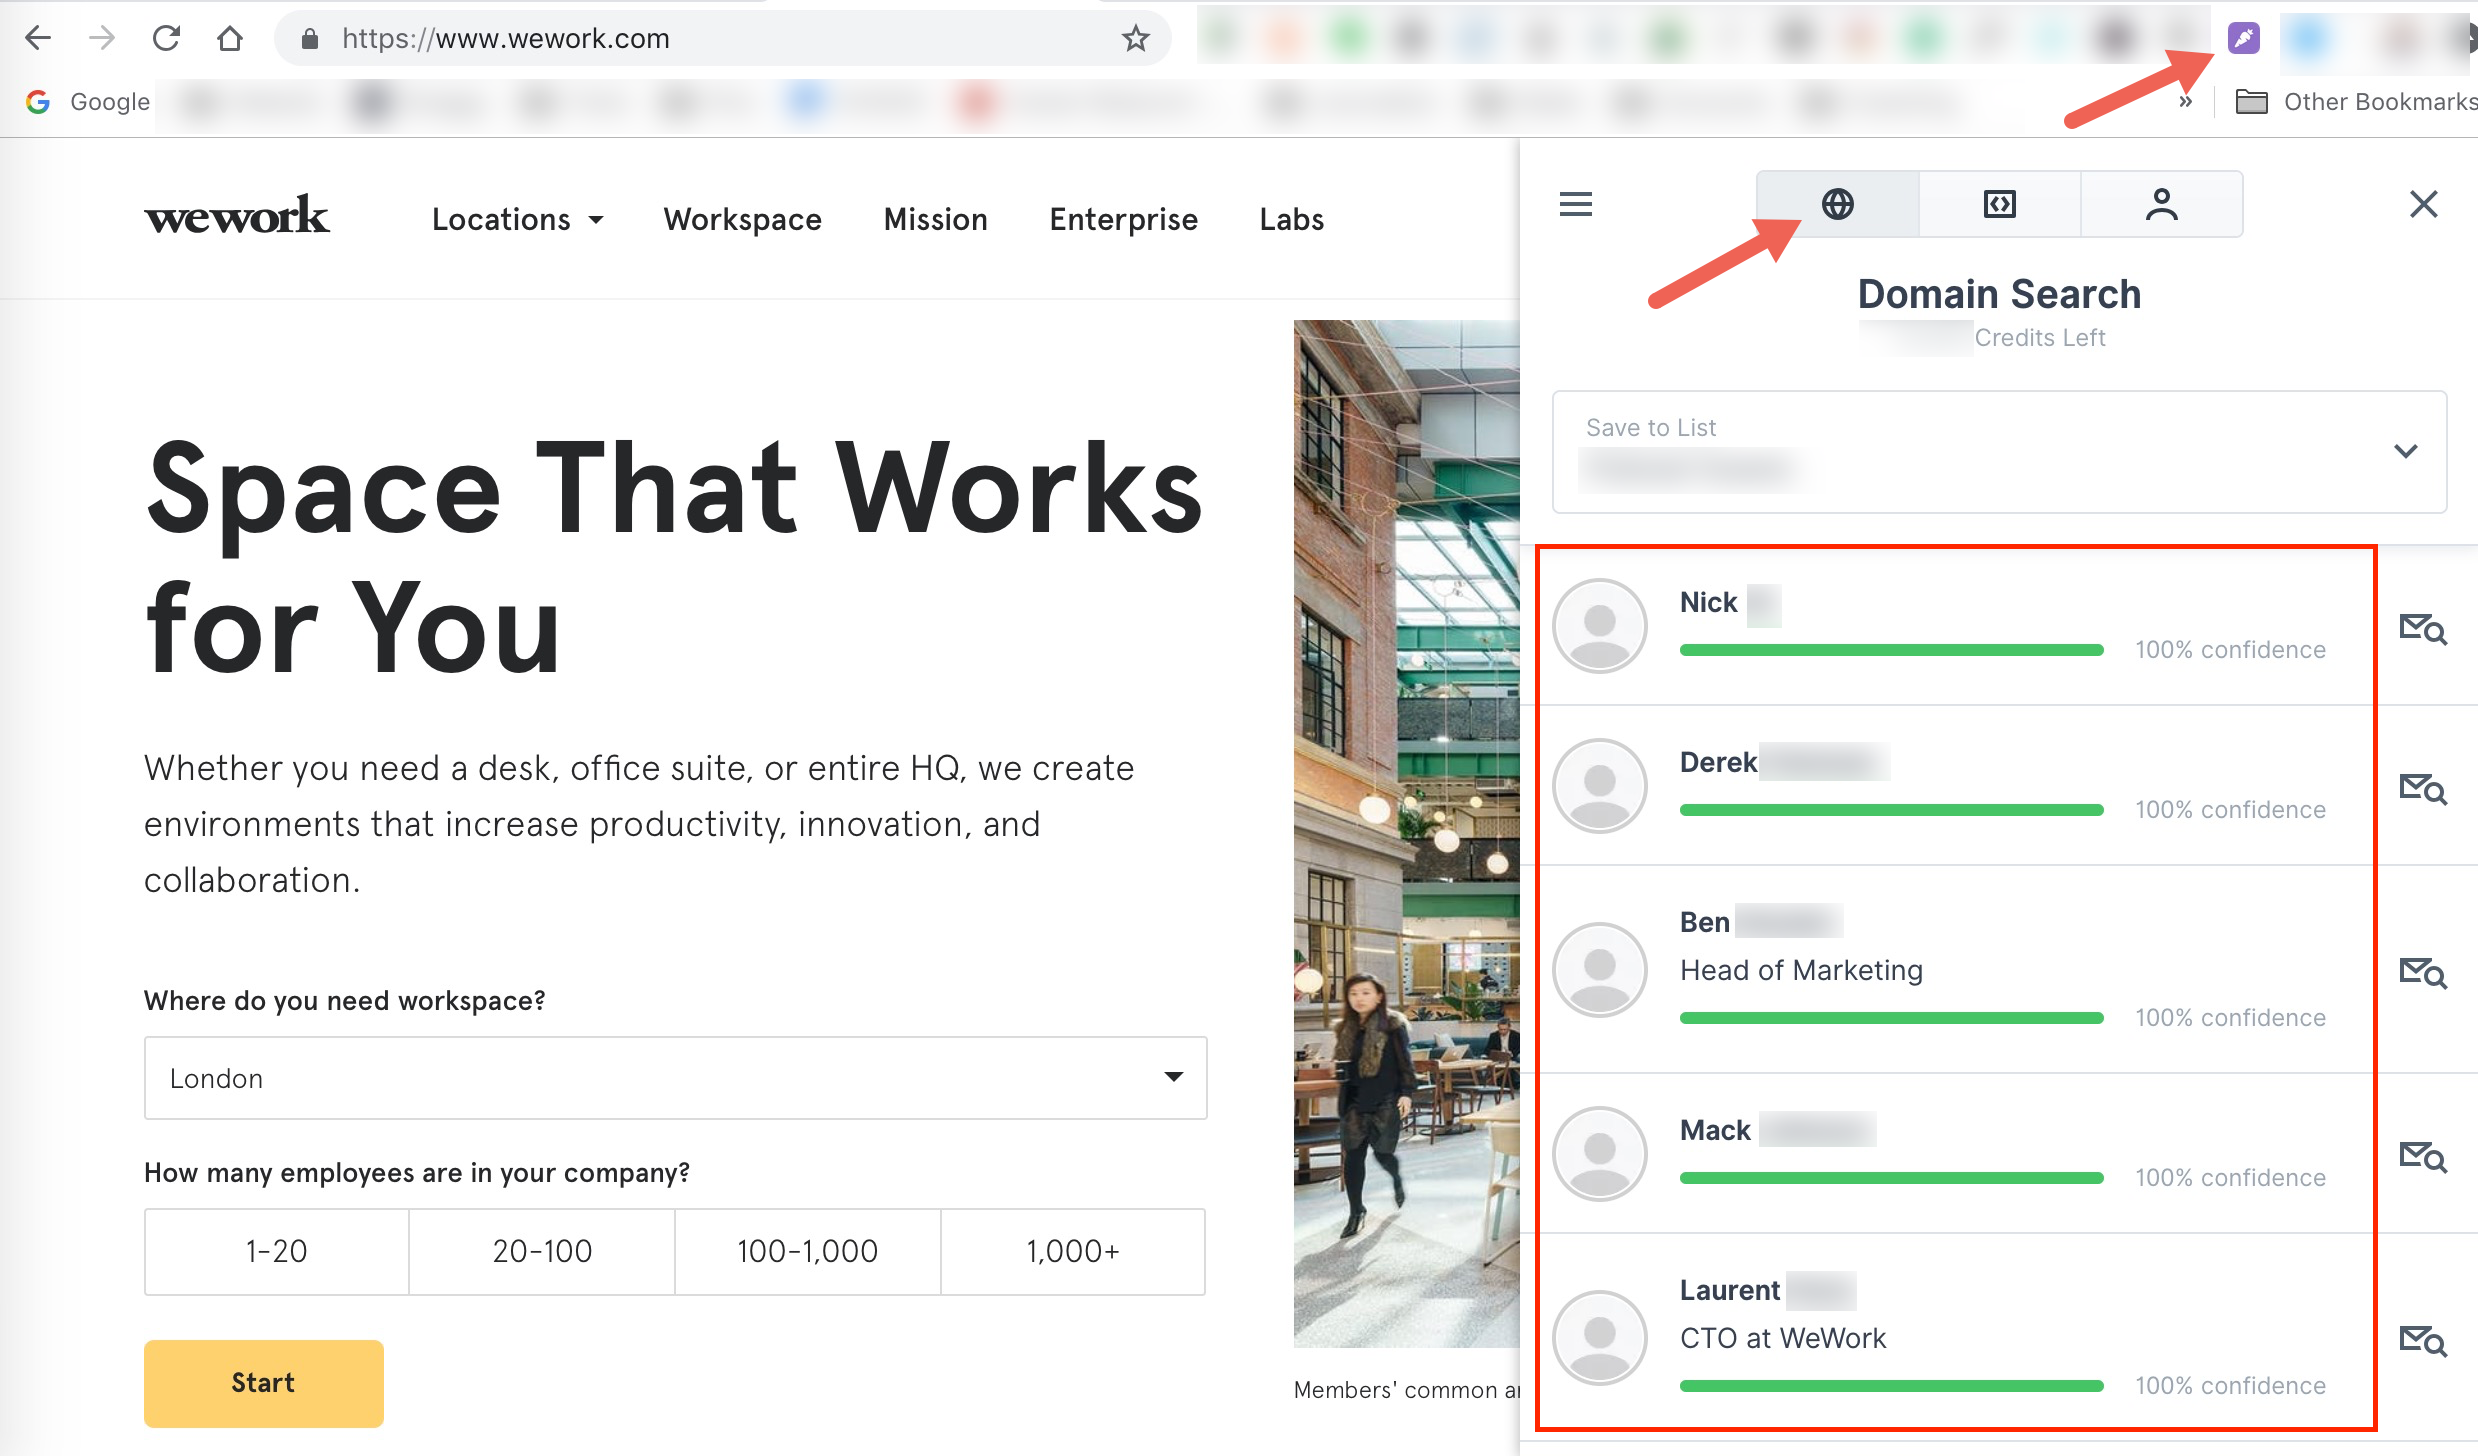This screenshot has height=1456, width=2478.
Task: Click Ben's avatar placeholder
Action: tap(1600, 970)
